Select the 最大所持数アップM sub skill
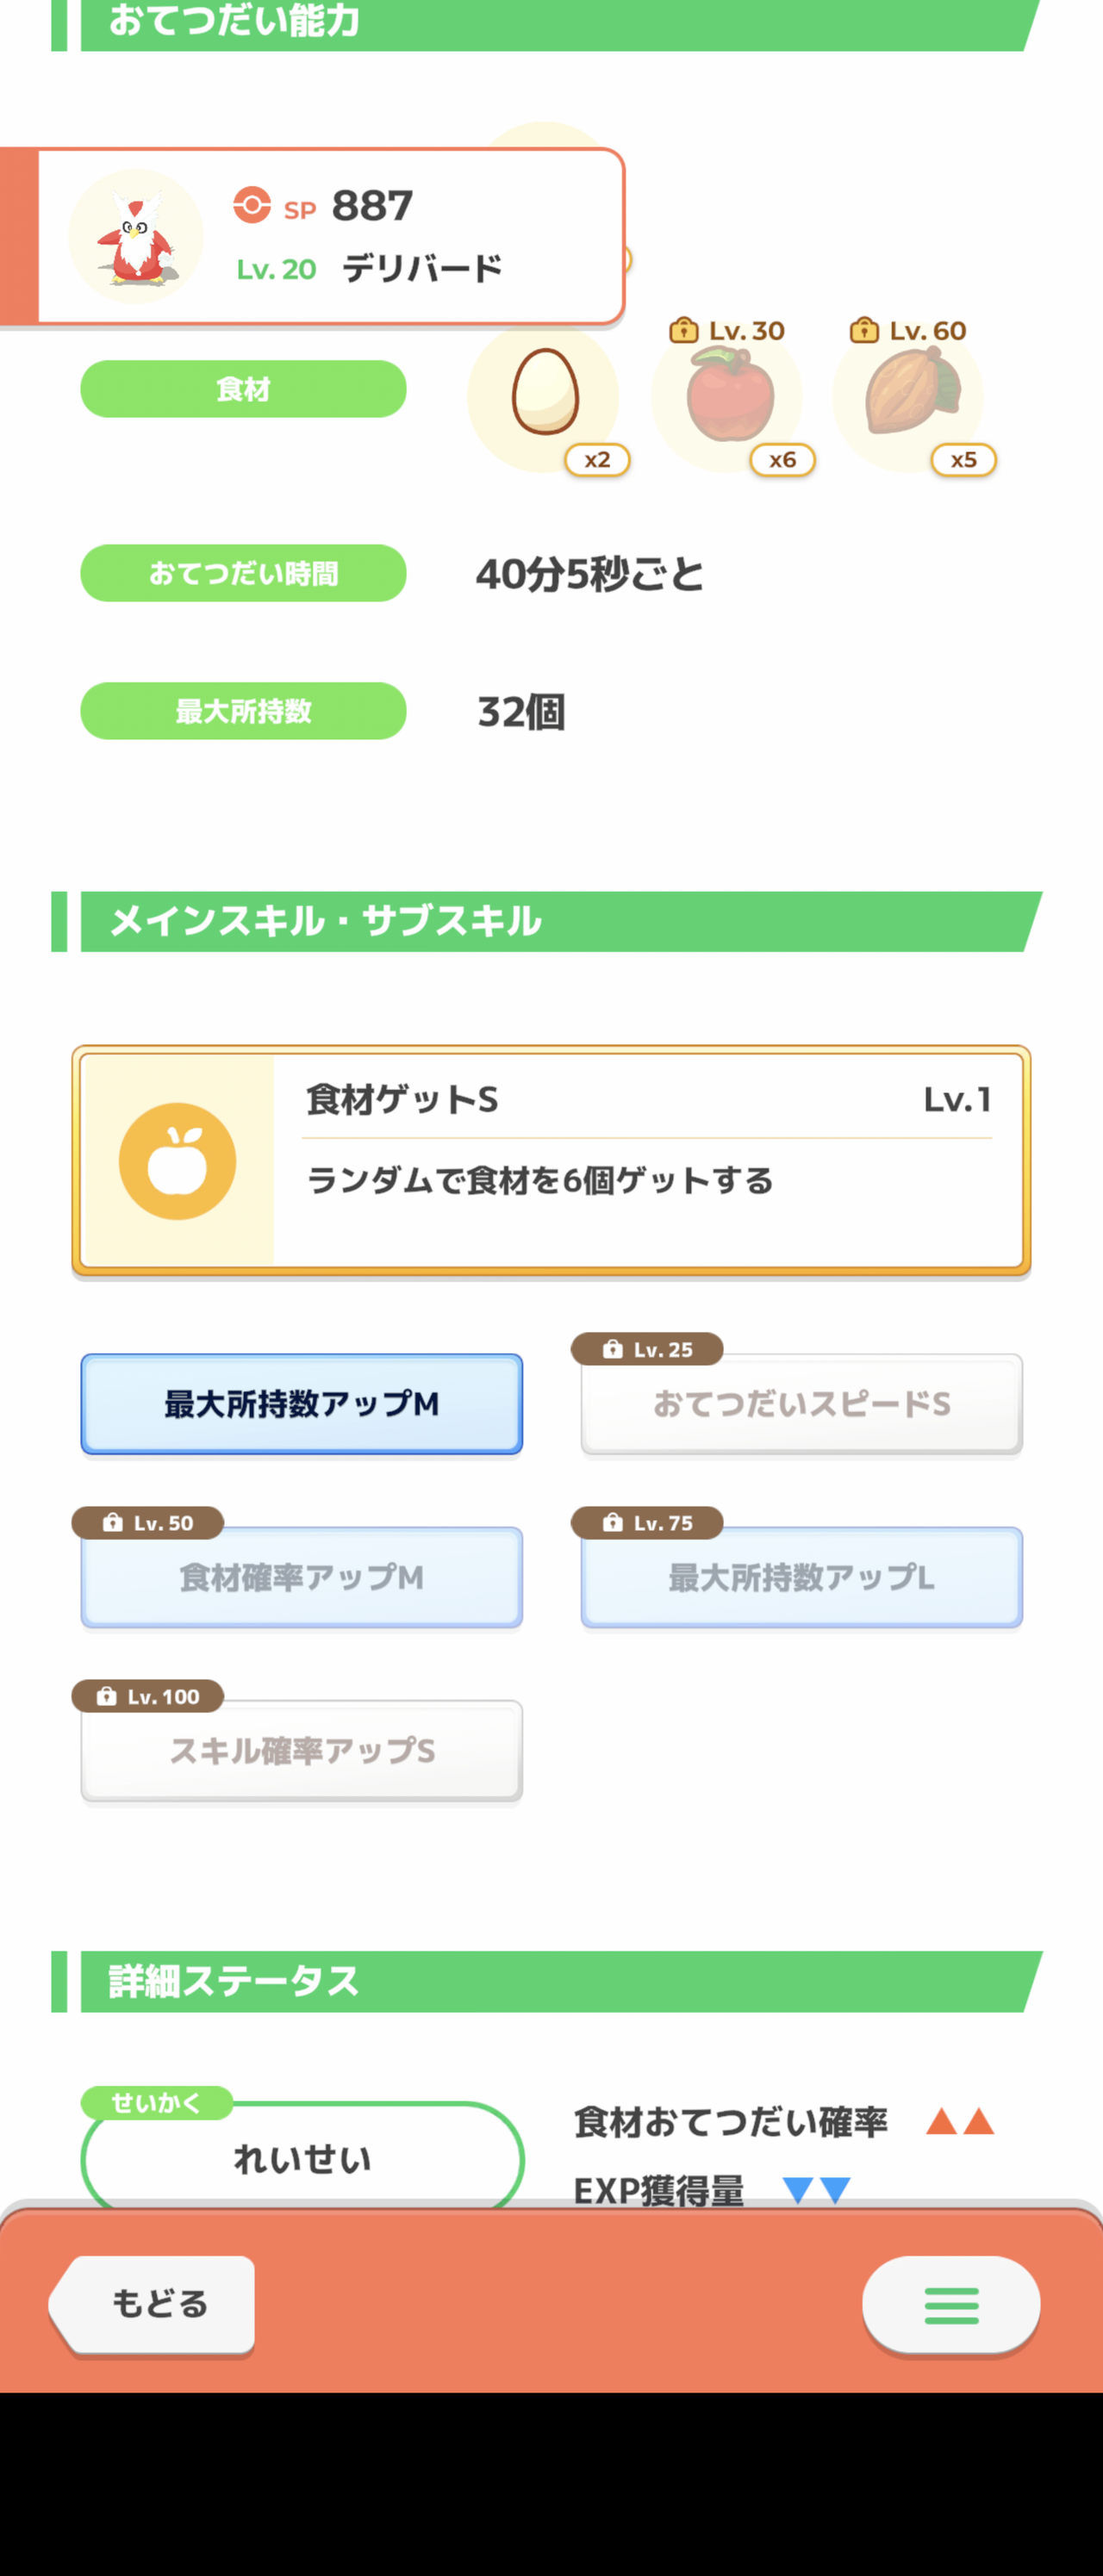The image size is (1103, 2576). pyautogui.click(x=302, y=1404)
